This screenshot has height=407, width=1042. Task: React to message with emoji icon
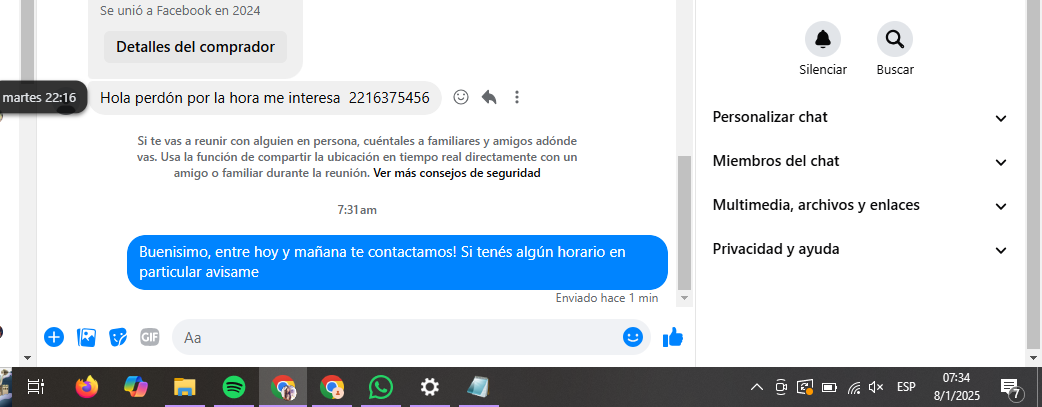click(x=461, y=97)
